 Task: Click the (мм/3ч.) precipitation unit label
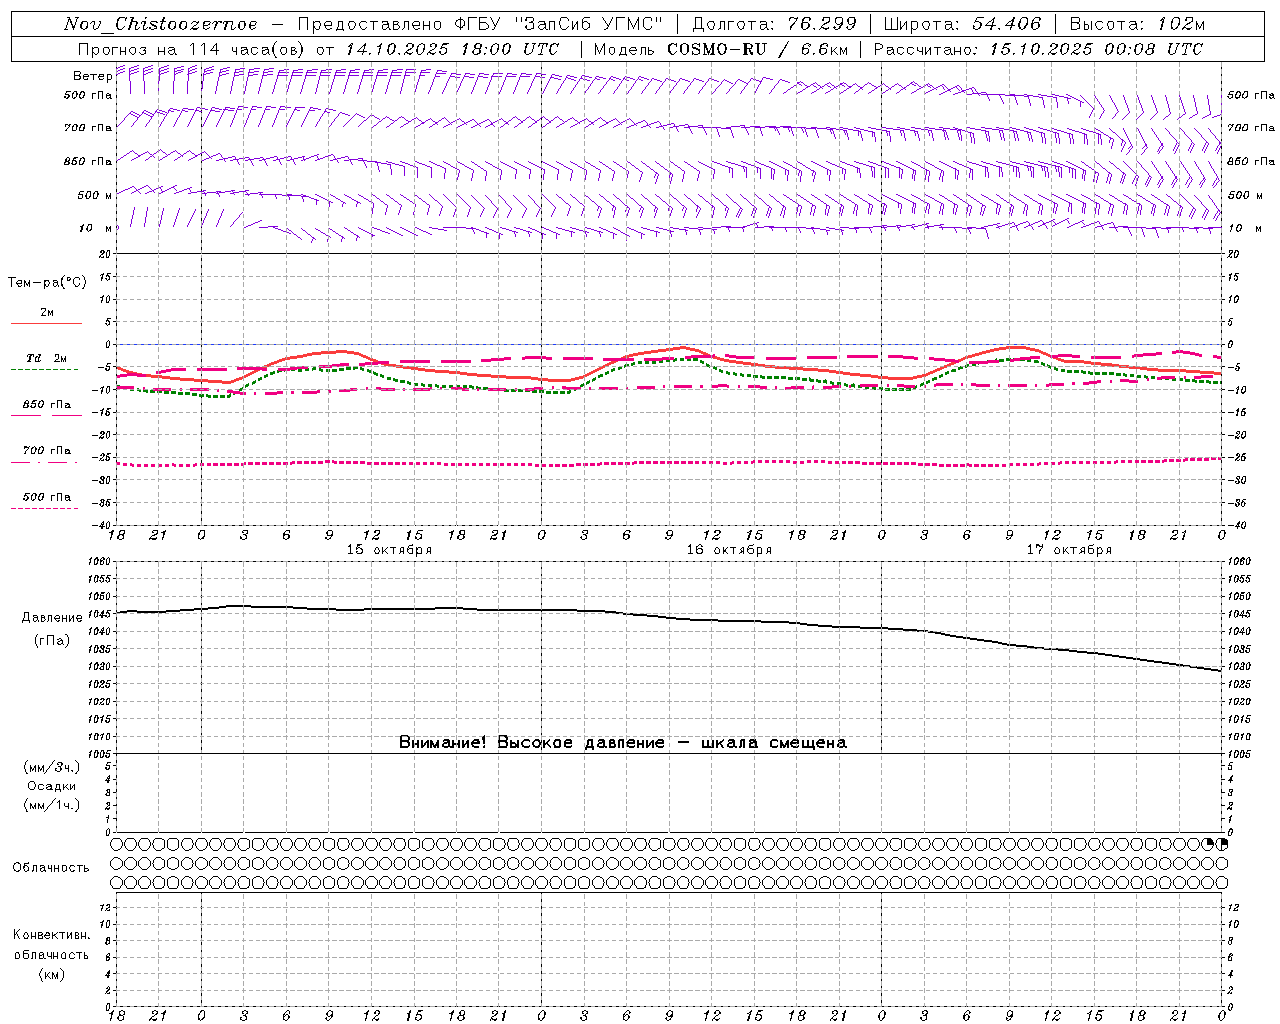[52, 768]
